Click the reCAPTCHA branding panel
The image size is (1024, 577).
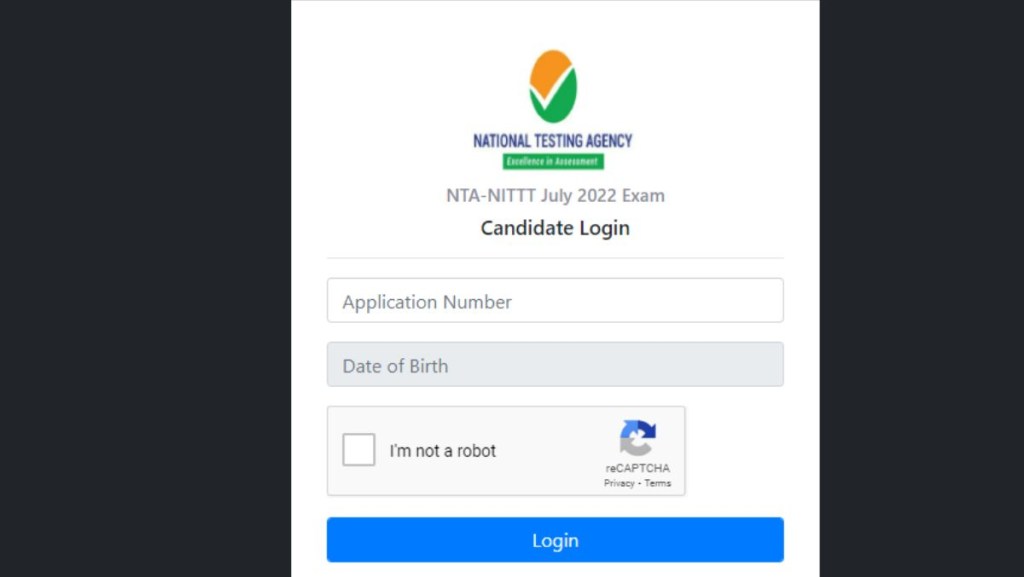point(638,450)
